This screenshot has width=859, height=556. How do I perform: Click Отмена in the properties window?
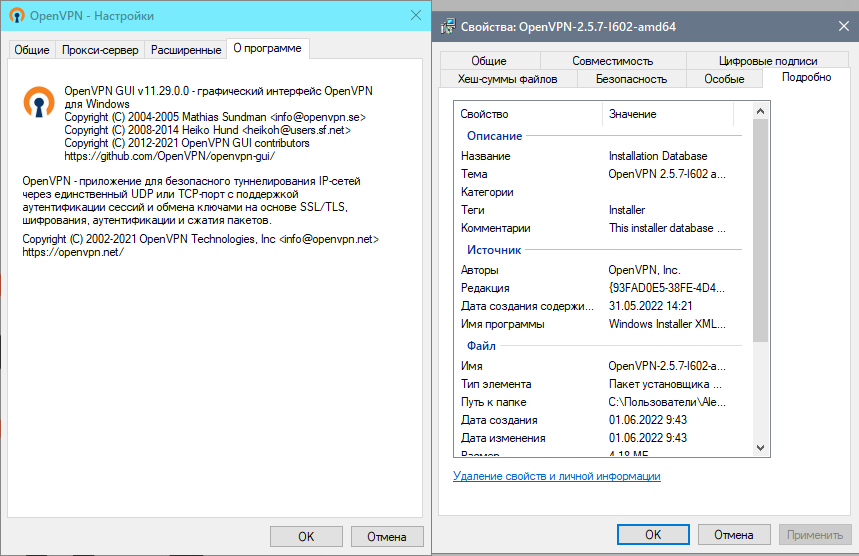734,534
